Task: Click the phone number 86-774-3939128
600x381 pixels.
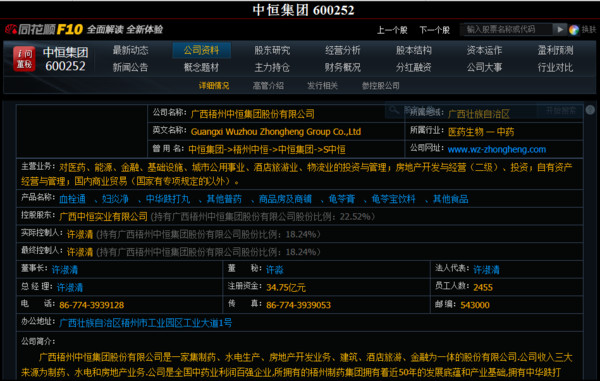Action: coord(91,305)
